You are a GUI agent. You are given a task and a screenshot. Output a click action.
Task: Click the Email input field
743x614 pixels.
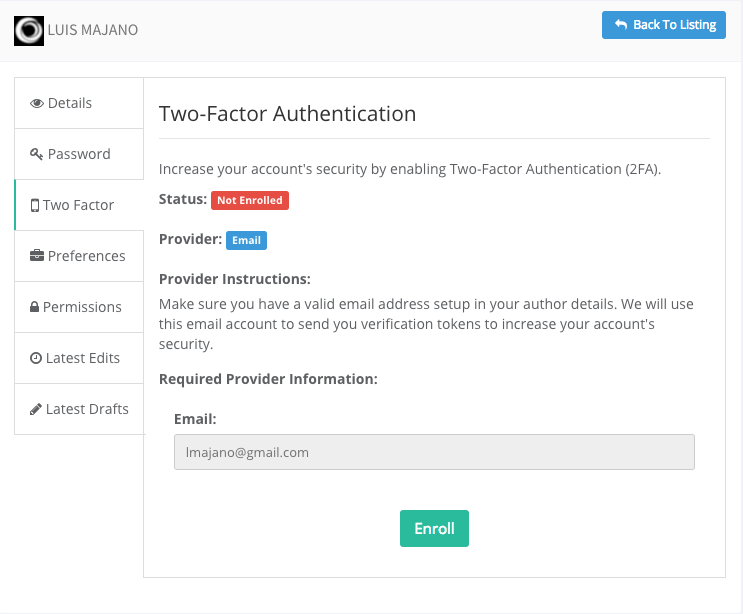point(434,452)
